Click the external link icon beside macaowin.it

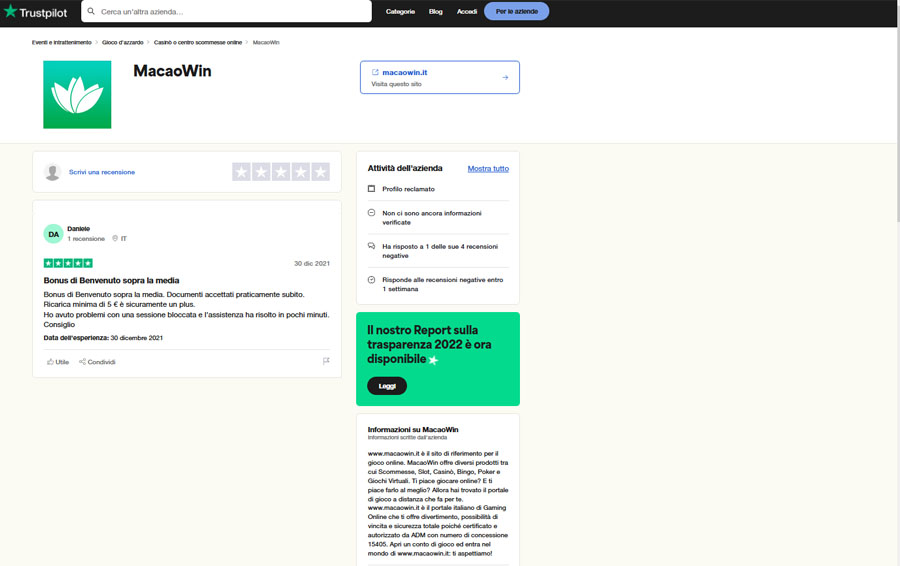(x=375, y=72)
